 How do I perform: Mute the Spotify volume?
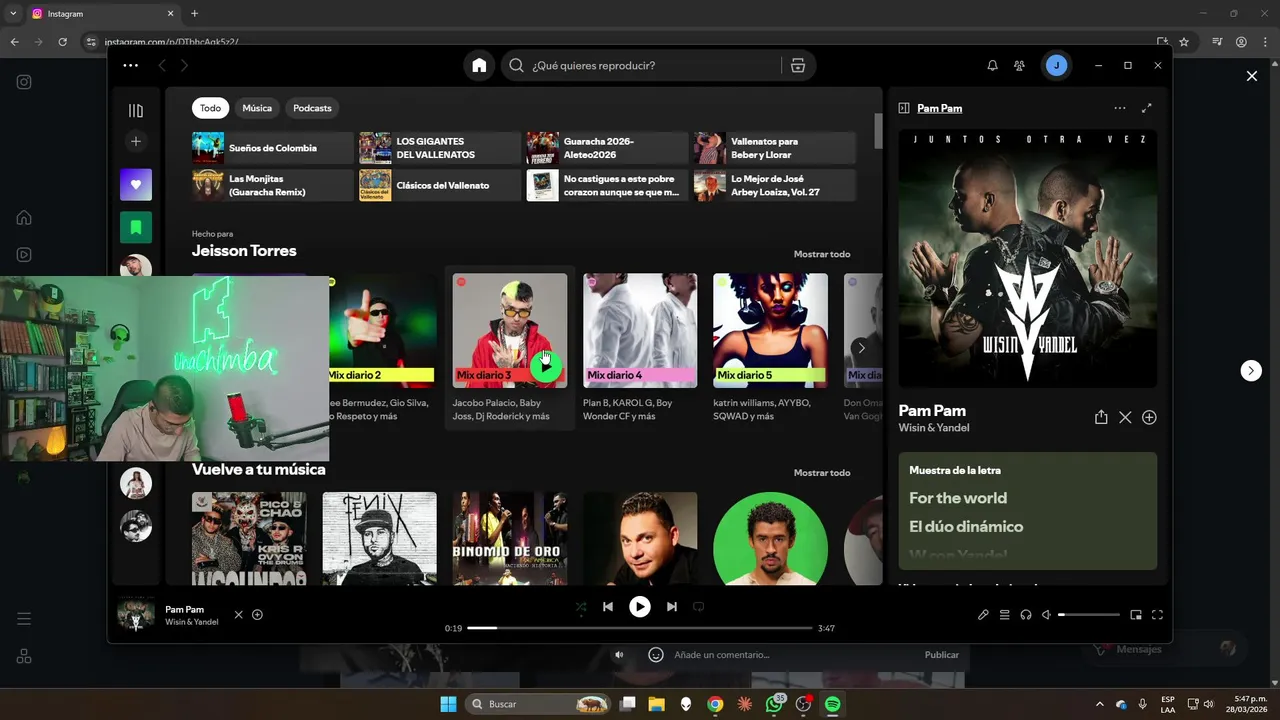pos(1046,615)
